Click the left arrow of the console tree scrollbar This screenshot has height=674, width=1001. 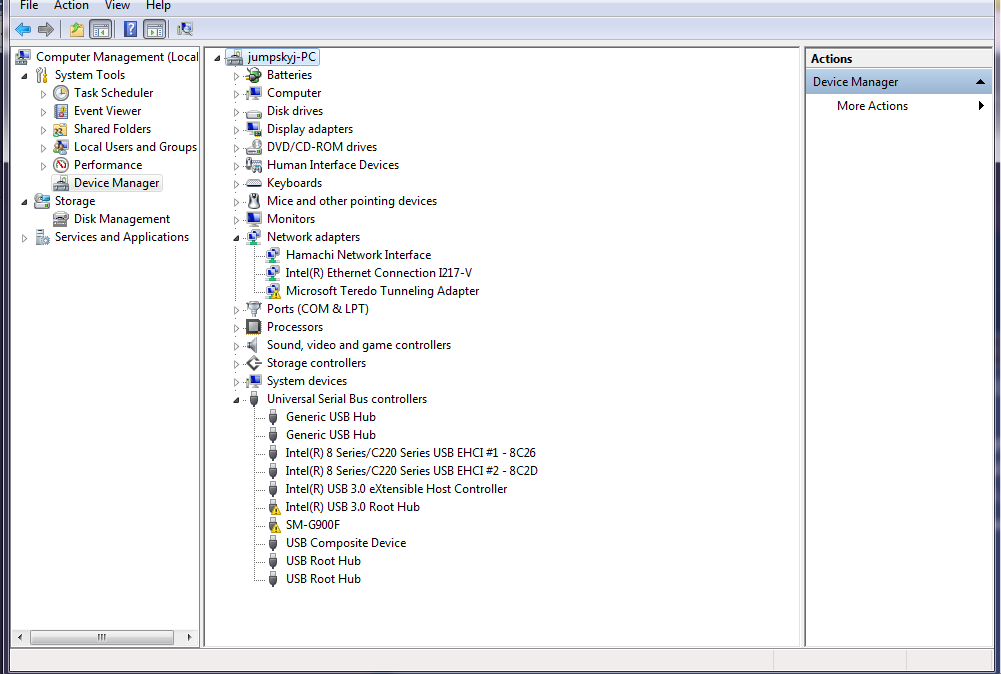[x=20, y=637]
